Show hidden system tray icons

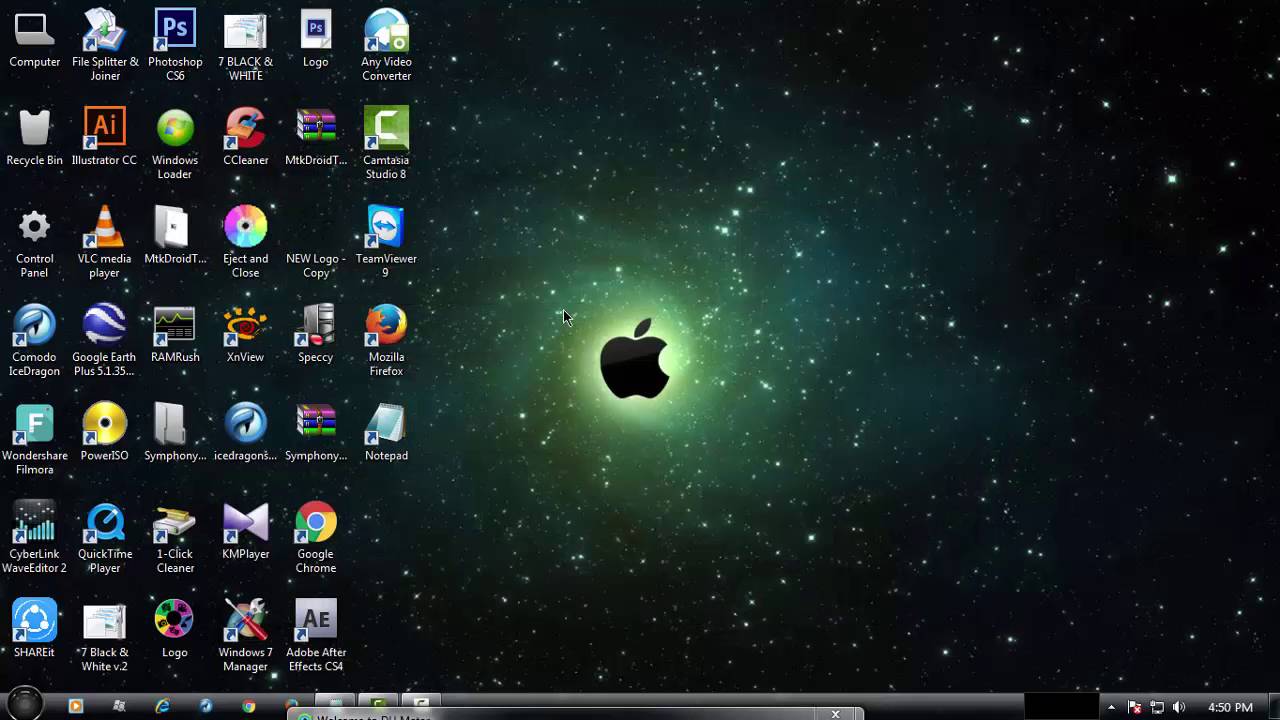(1111, 707)
